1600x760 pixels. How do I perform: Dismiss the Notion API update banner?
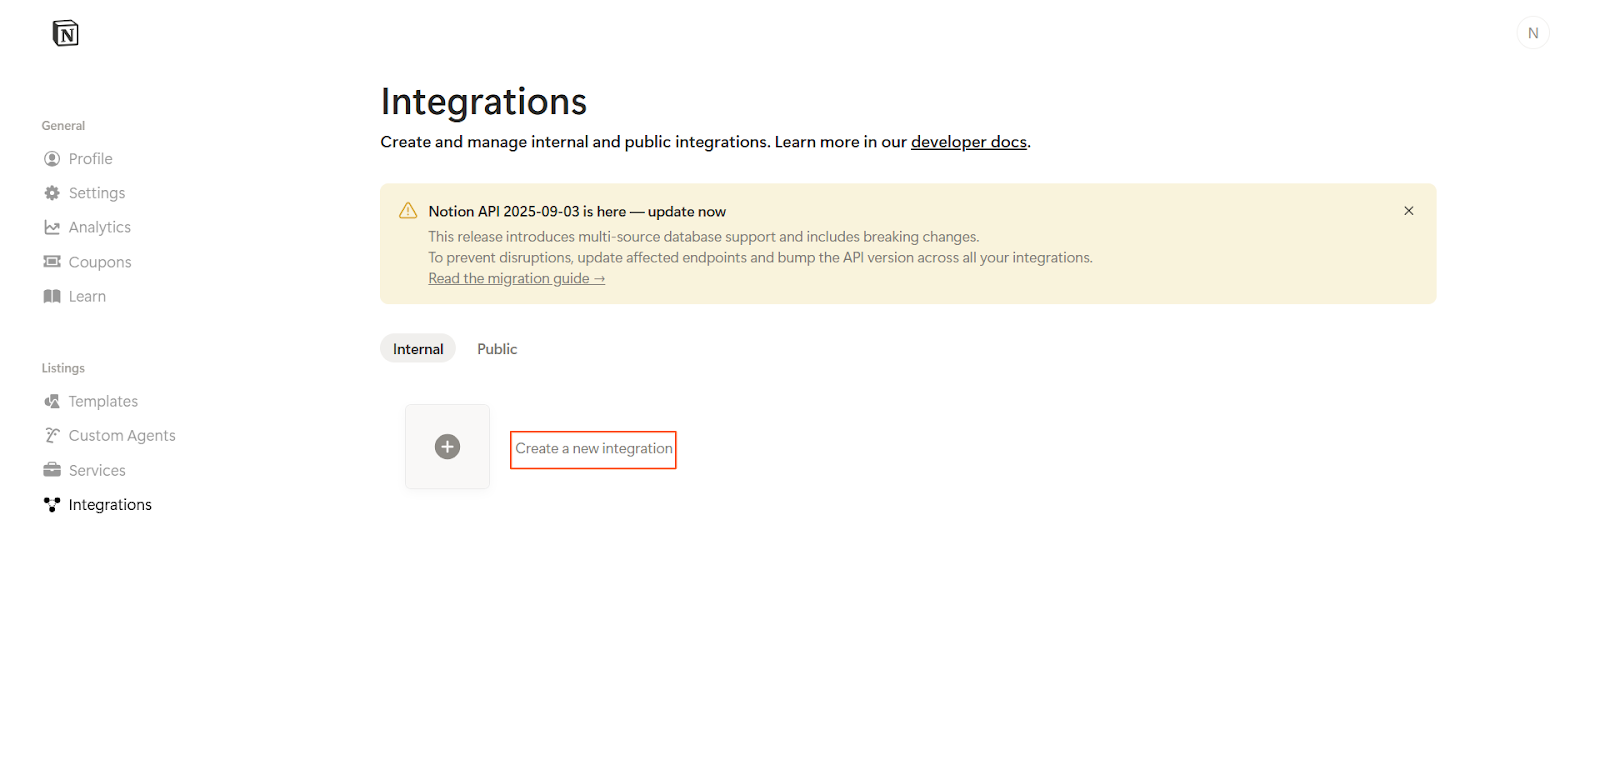pos(1408,211)
